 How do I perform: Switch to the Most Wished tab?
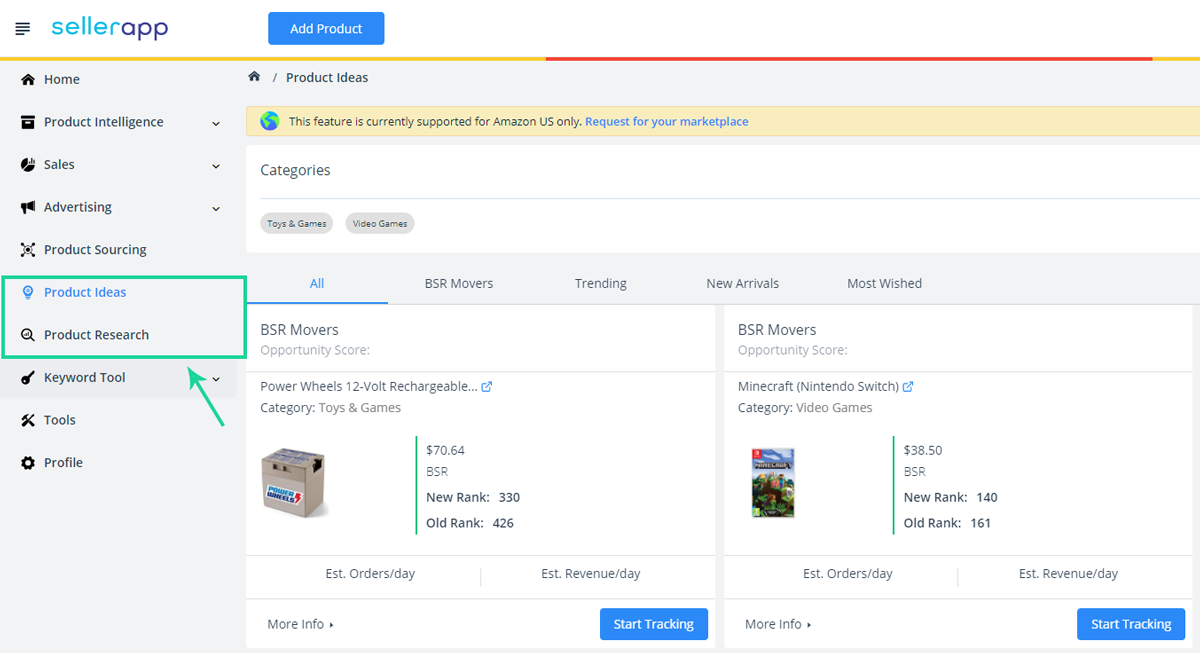(x=885, y=284)
